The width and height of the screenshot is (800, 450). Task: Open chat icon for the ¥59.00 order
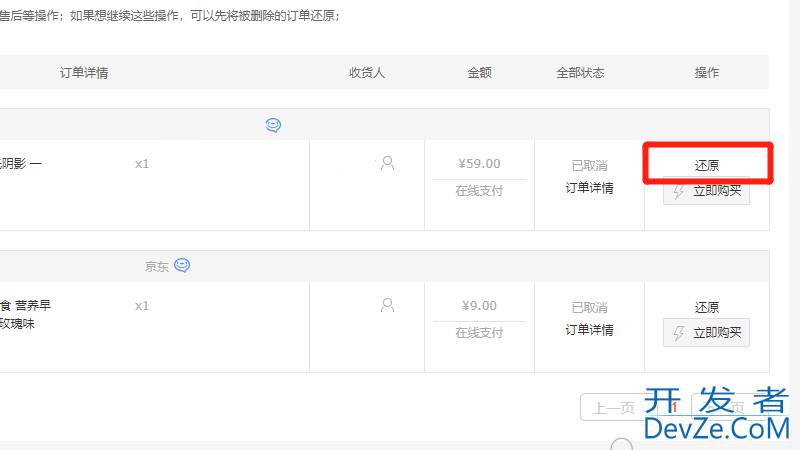[273, 125]
